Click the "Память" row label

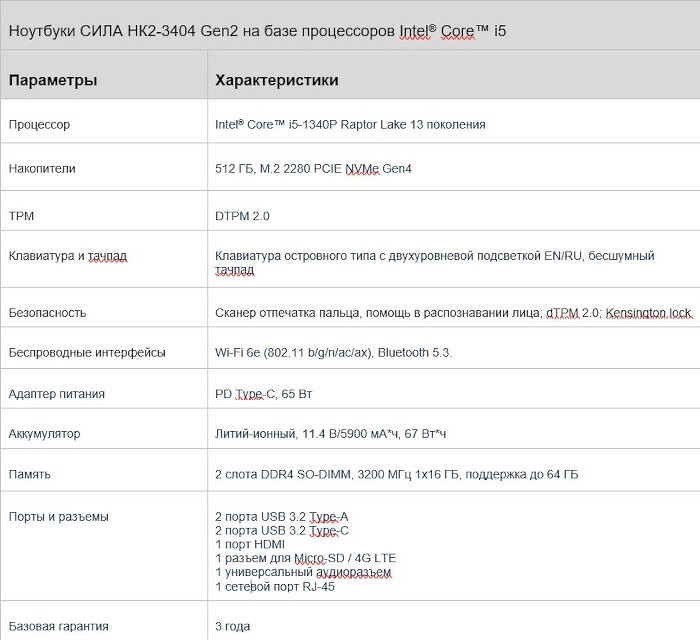[x=29, y=474]
